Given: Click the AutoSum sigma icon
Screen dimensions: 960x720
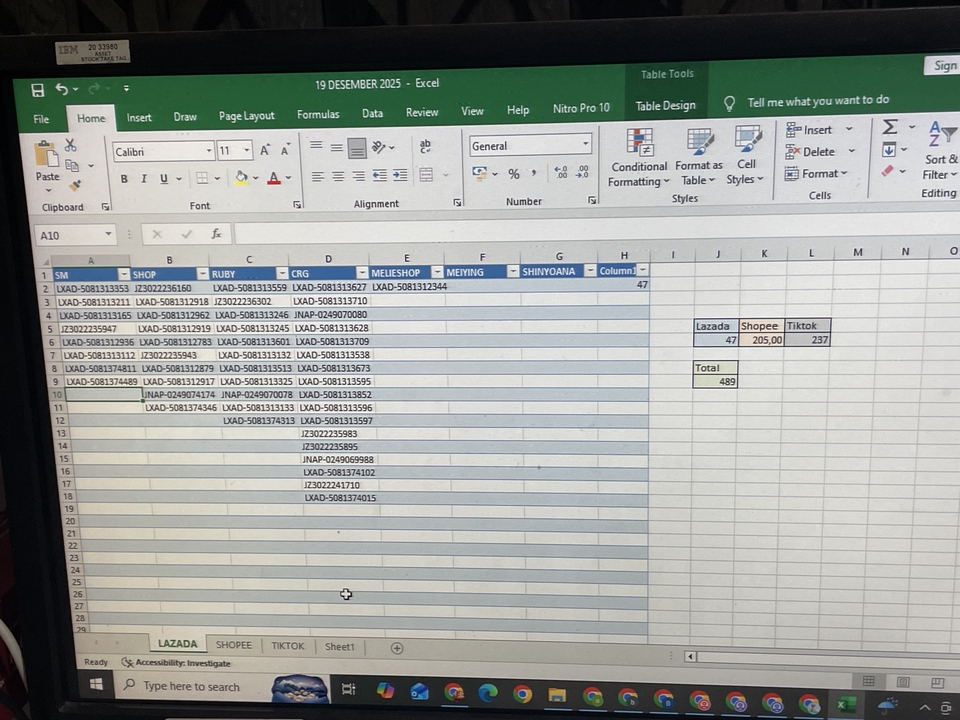Looking at the screenshot, I should (889, 127).
